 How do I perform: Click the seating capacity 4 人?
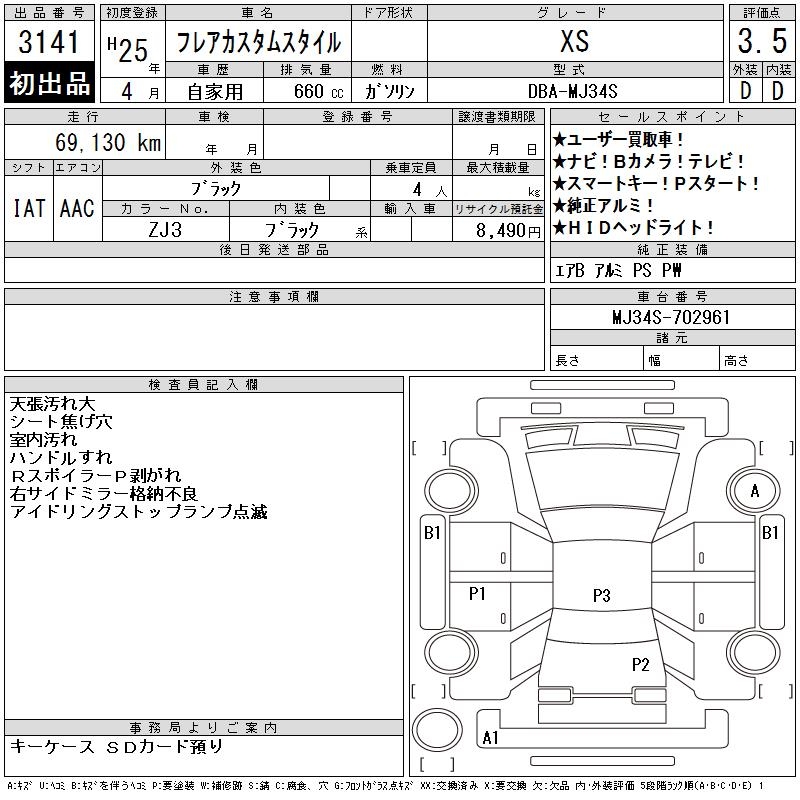tap(430, 190)
